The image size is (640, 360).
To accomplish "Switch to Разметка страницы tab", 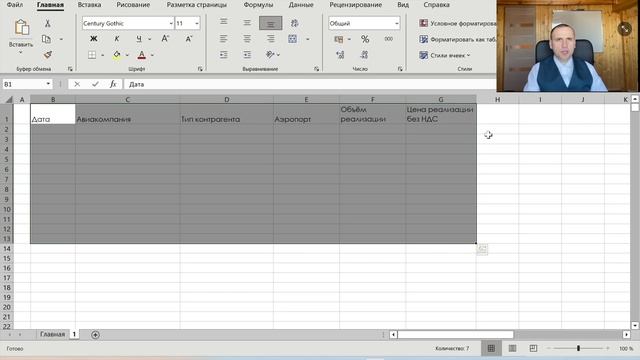I will (197, 5).
